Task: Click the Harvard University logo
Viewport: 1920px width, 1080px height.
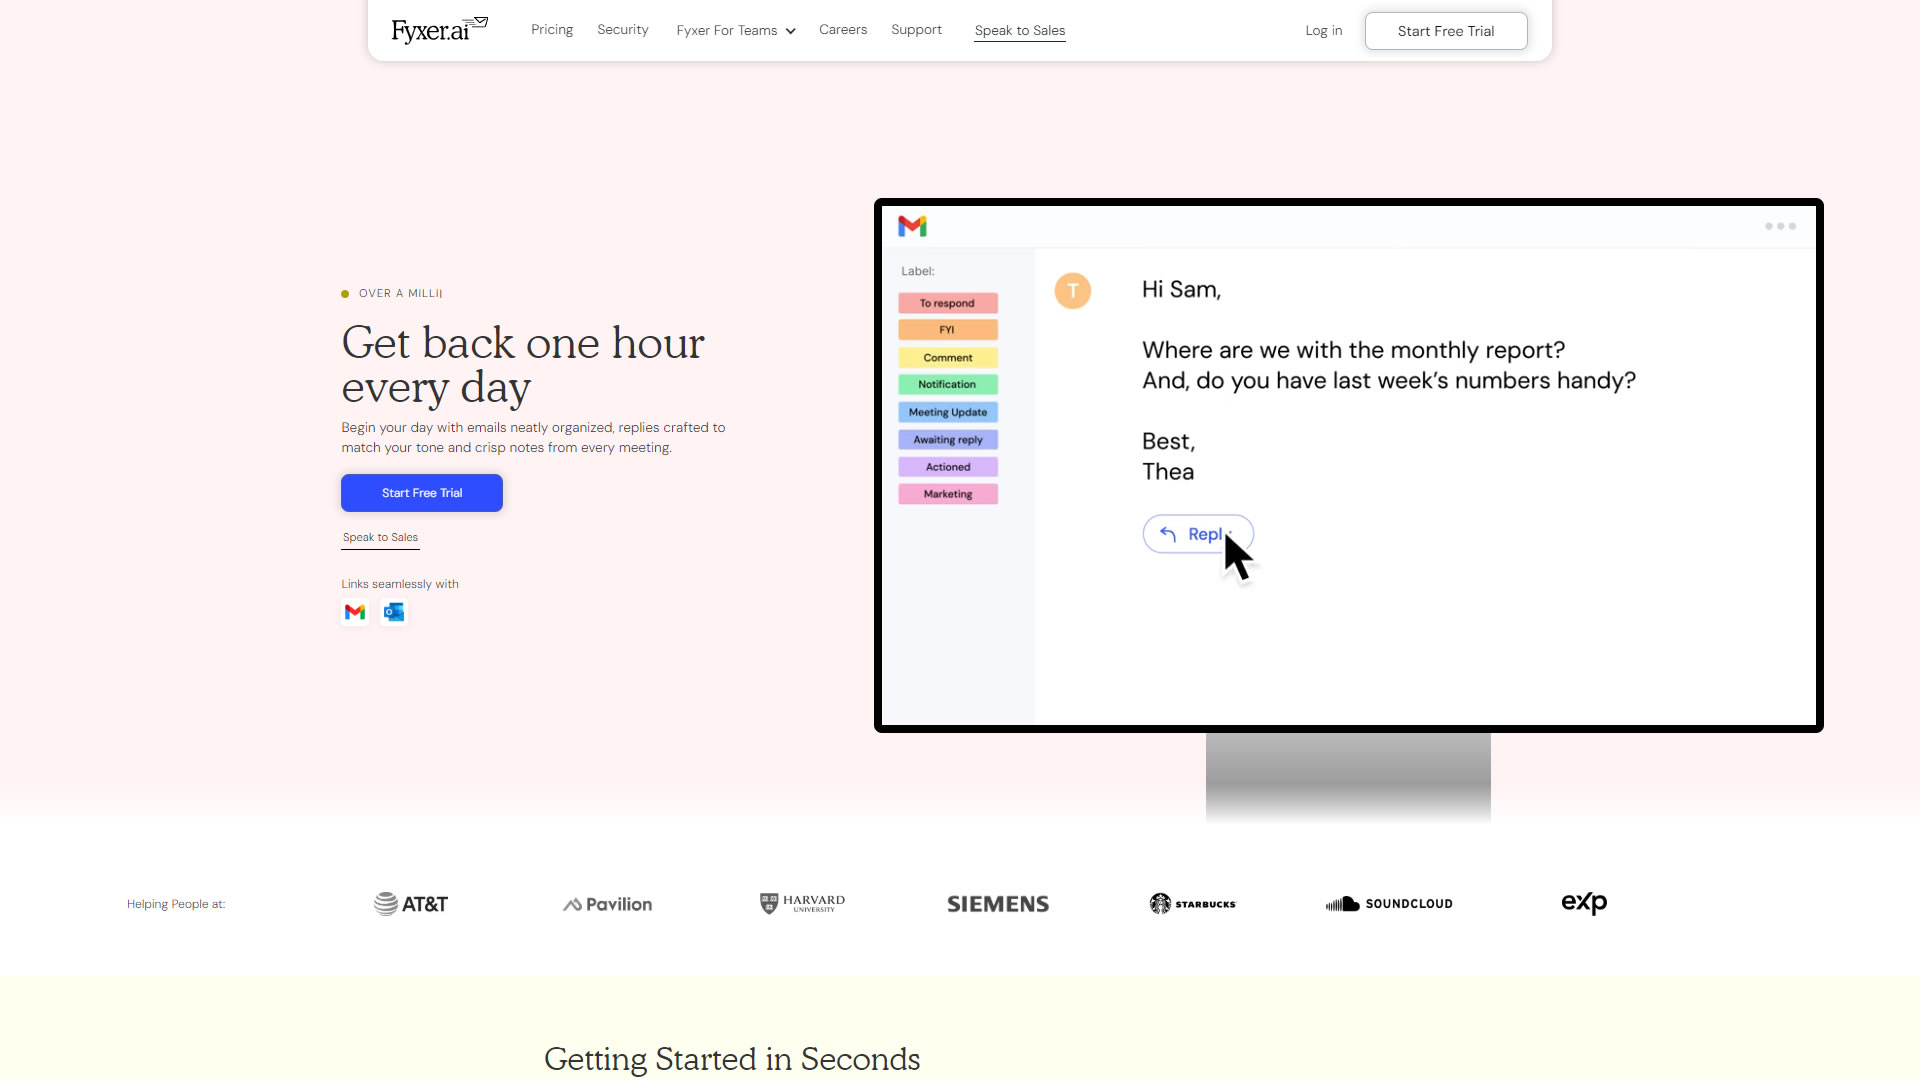Action: 802,904
